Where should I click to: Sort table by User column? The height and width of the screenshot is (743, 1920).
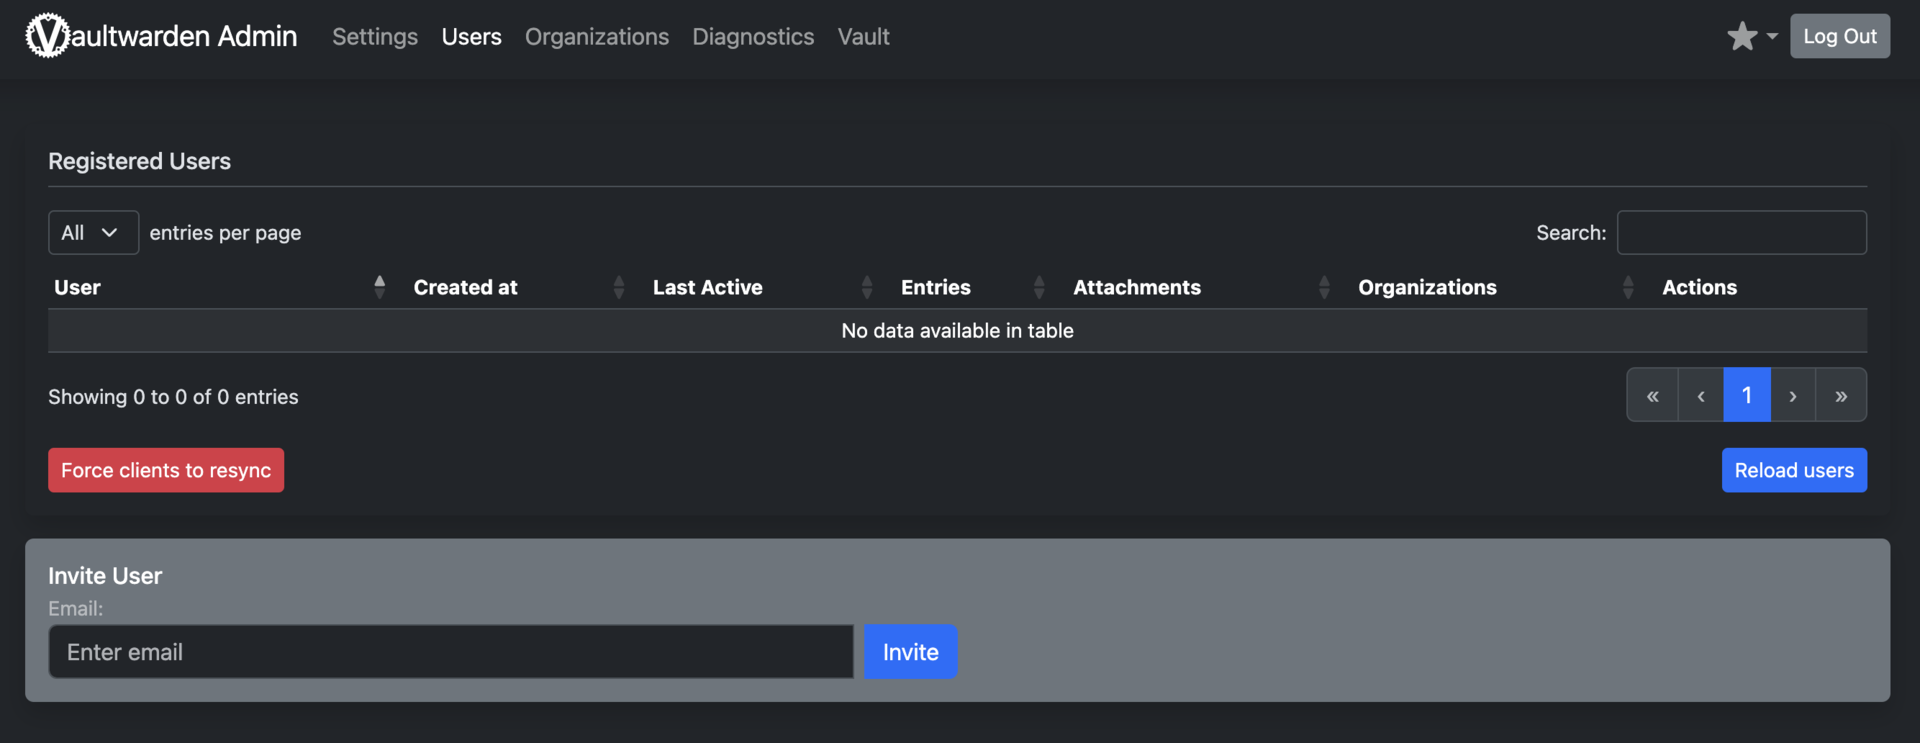220,287
